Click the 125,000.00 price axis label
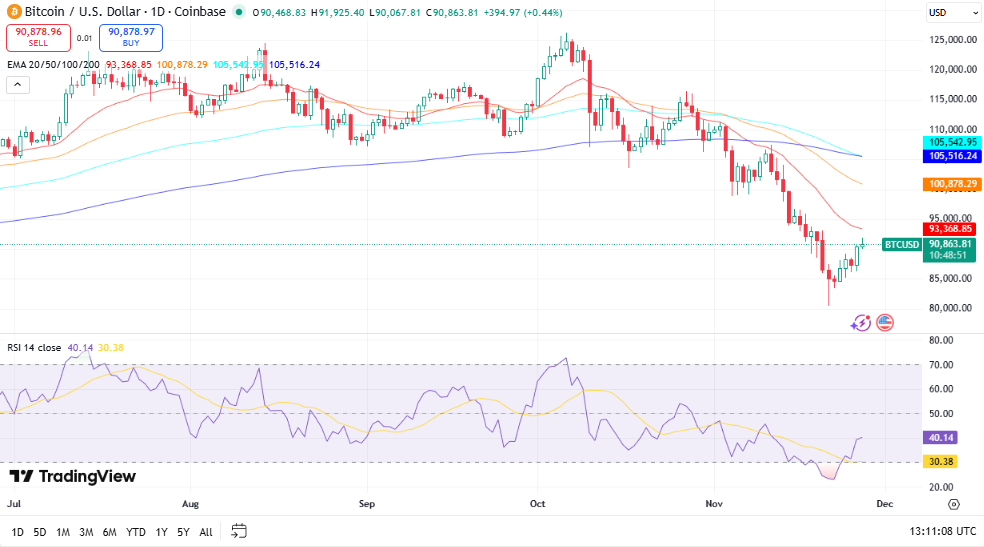Screen dimensions: 984x547 953,40
